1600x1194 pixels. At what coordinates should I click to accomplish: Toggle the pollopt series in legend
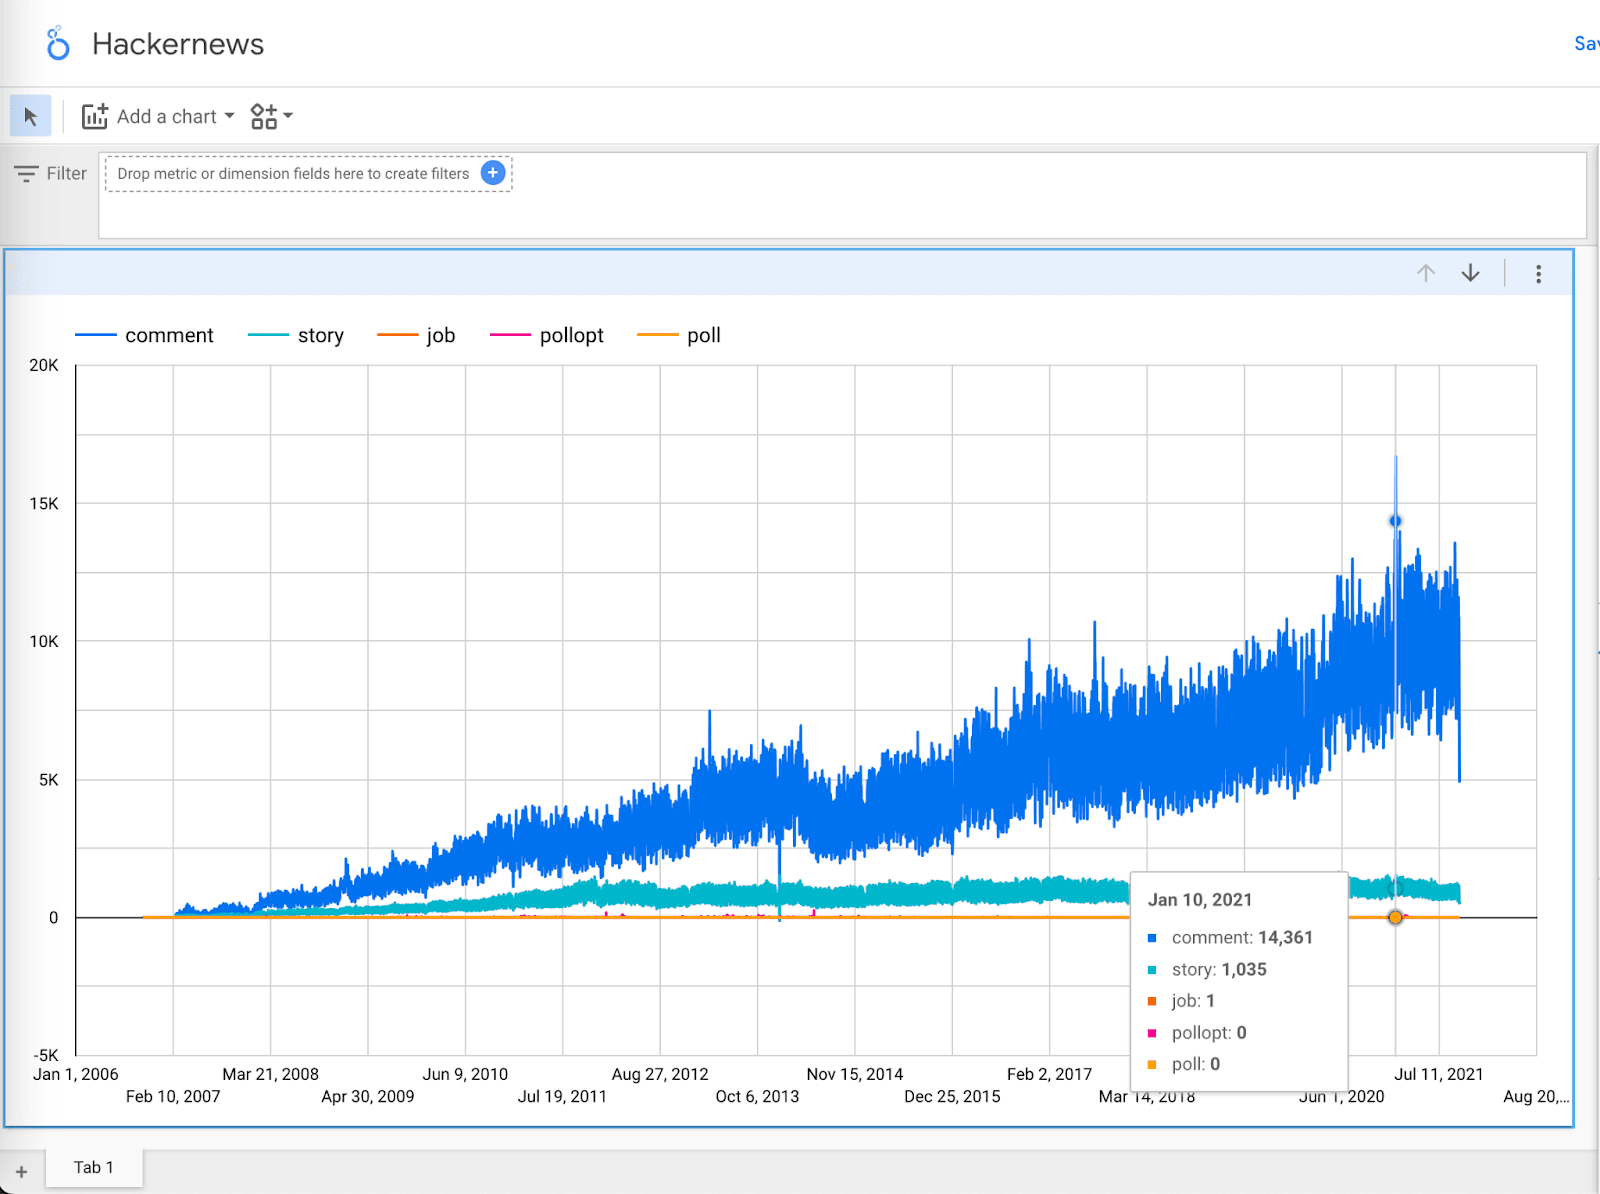(571, 336)
